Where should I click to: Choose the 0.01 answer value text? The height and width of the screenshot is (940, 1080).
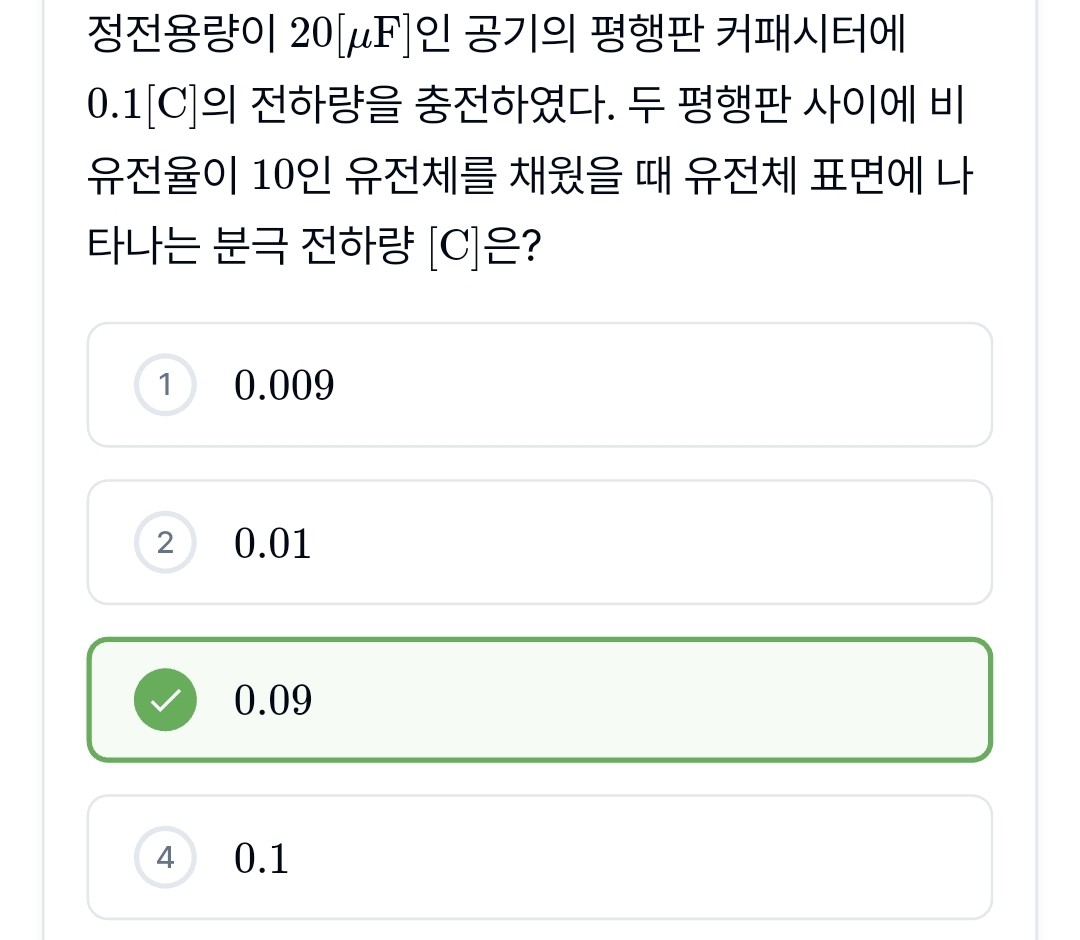tap(272, 543)
